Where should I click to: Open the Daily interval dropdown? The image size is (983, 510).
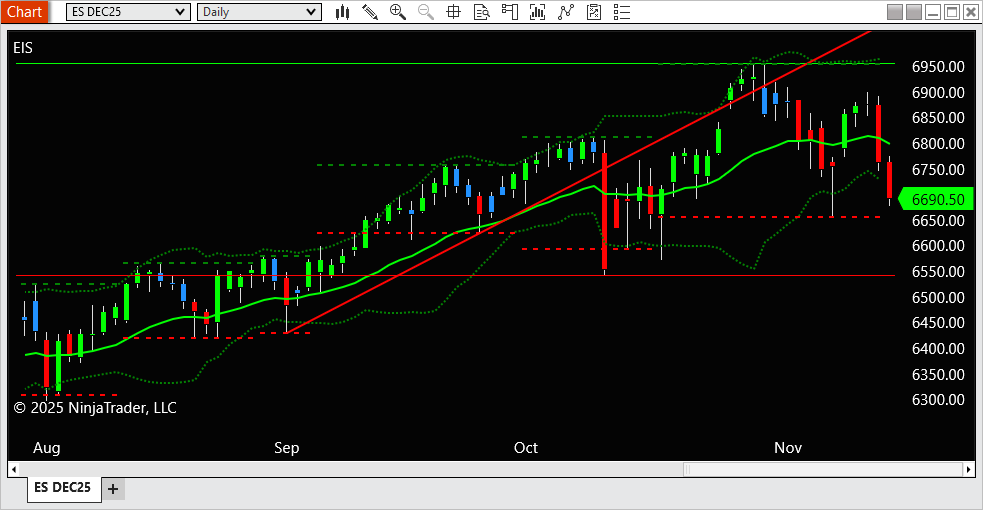259,12
